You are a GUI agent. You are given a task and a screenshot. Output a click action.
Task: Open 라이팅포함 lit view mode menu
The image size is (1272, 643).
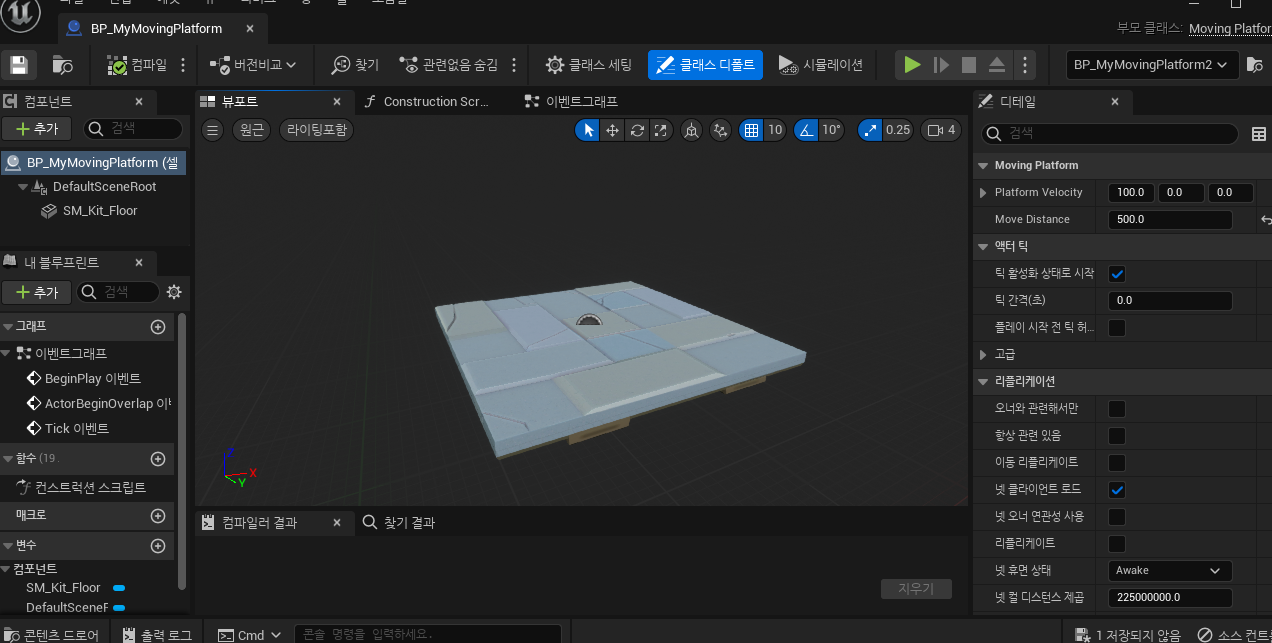pyautogui.click(x=317, y=129)
